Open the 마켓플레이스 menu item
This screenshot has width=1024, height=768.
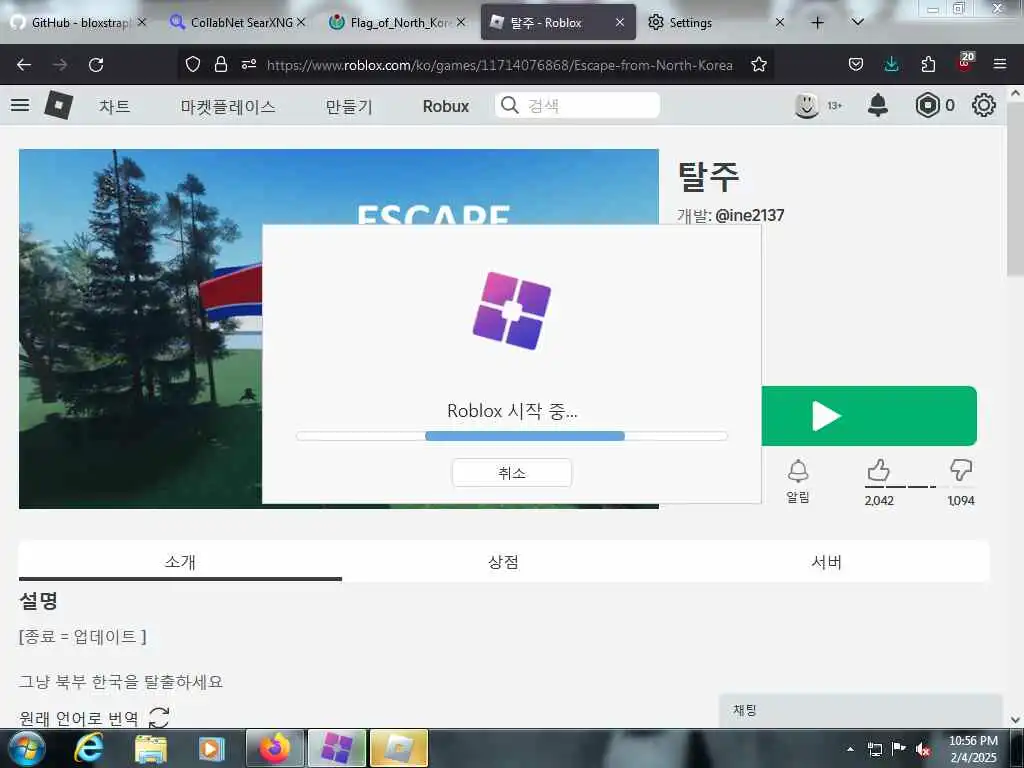[x=228, y=106]
